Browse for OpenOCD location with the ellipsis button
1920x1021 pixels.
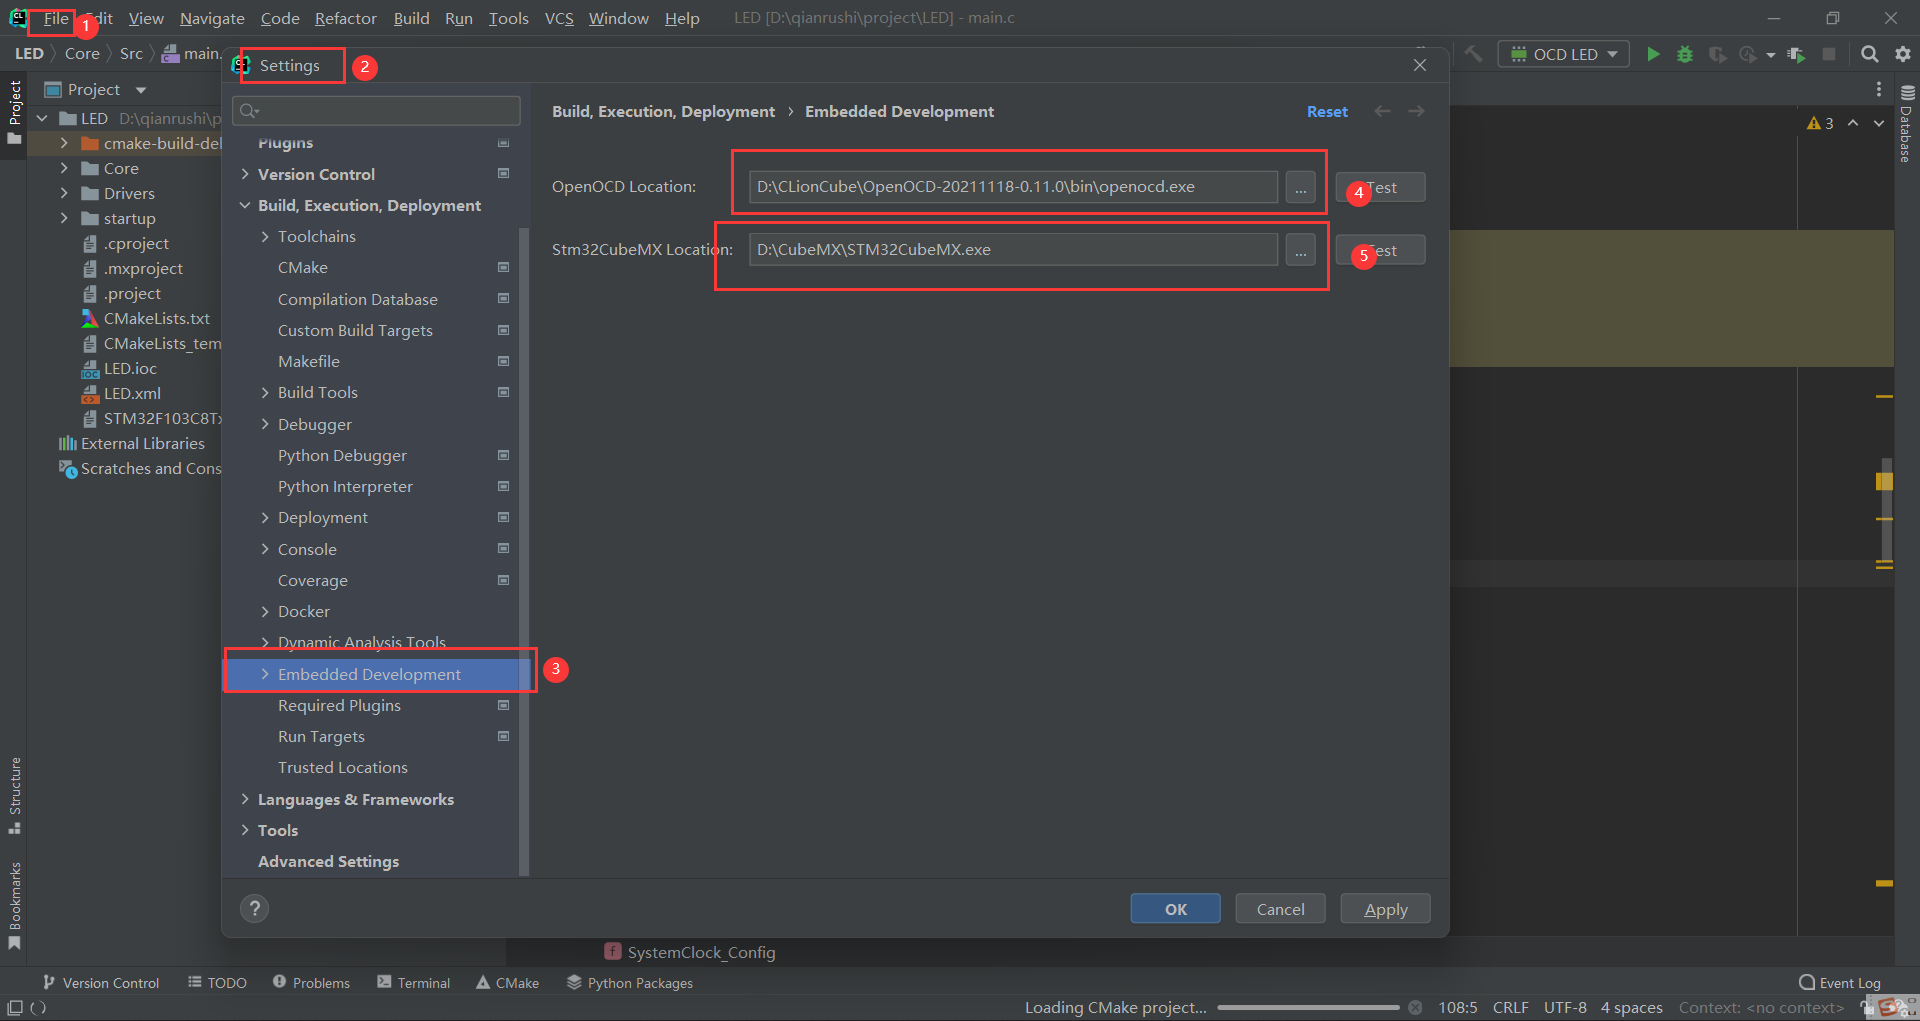click(x=1300, y=187)
